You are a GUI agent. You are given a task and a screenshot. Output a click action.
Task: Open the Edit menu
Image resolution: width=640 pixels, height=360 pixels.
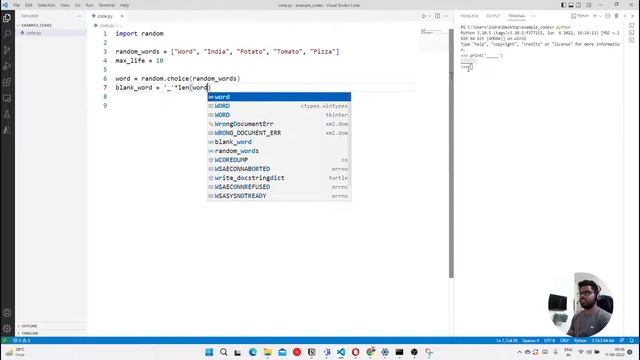[x=29, y=5]
